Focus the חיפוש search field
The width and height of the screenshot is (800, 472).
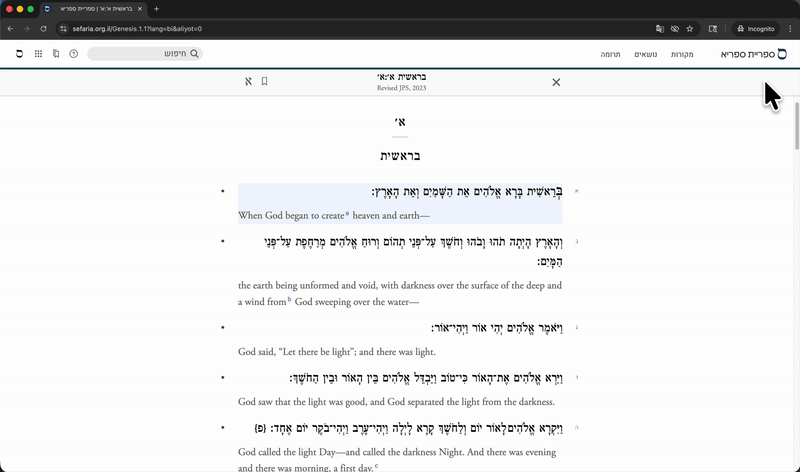click(x=140, y=53)
